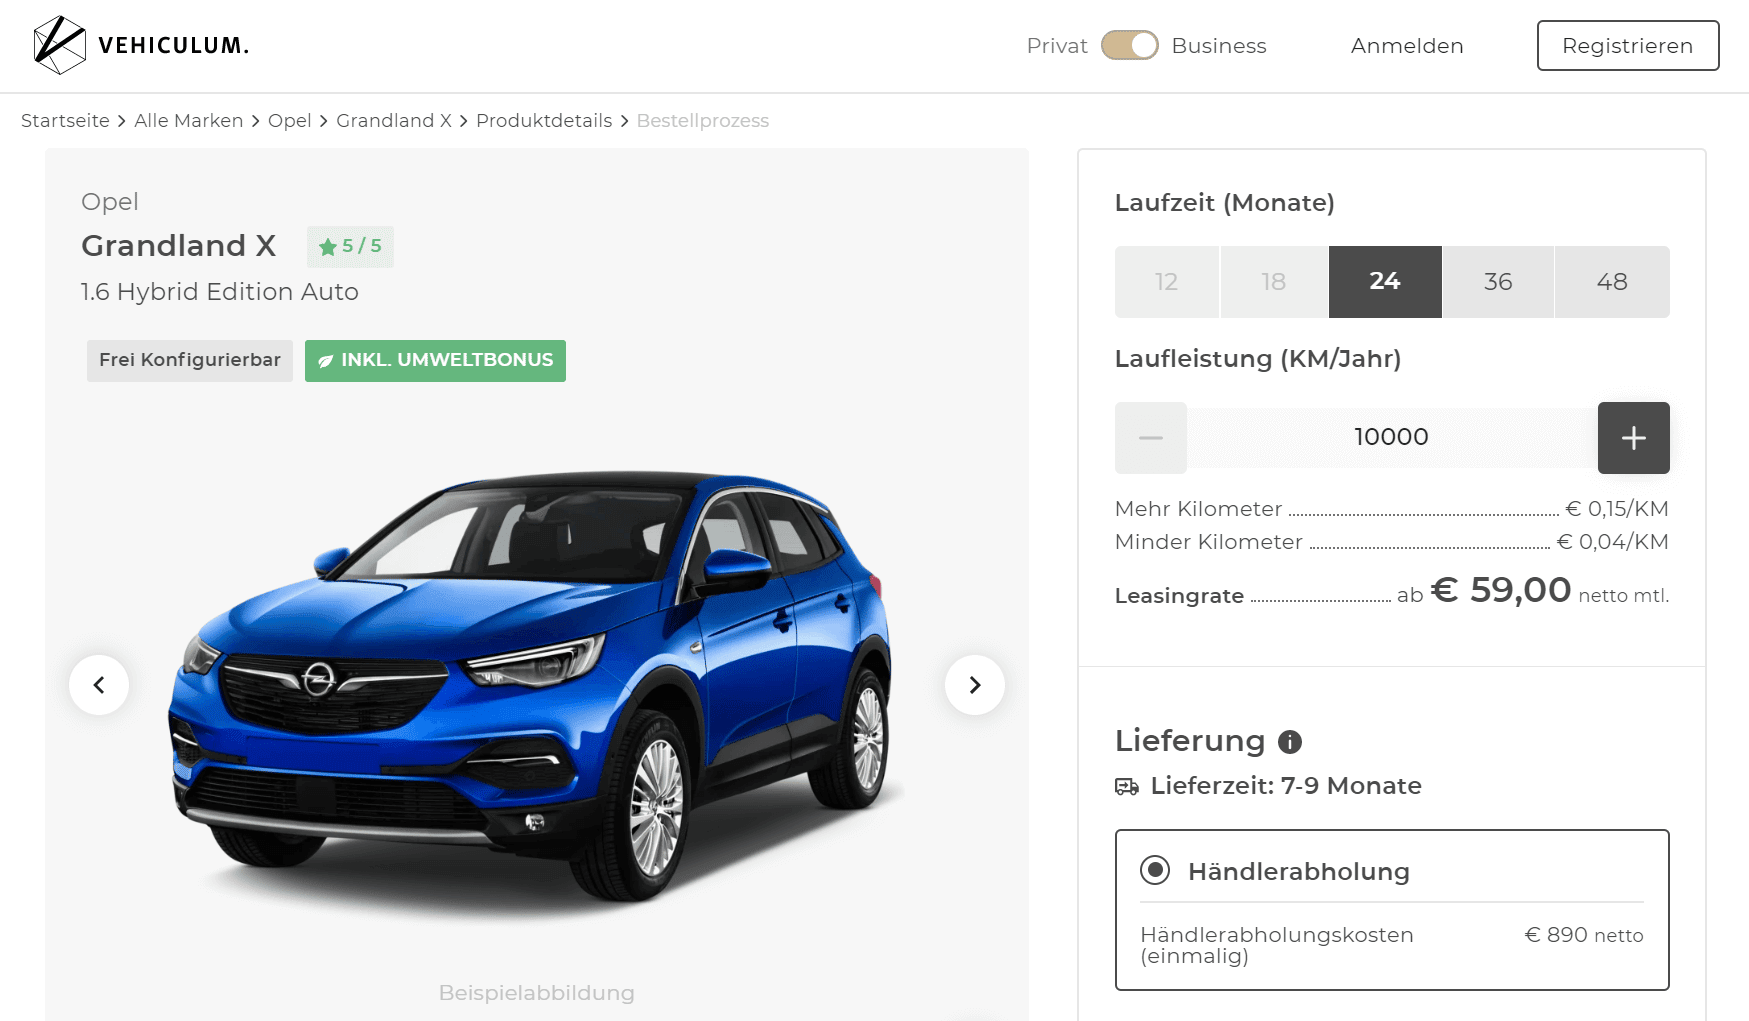Image resolution: width=1749 pixels, height=1021 pixels.
Task: Open the Lieferung info icon
Action: click(1290, 742)
